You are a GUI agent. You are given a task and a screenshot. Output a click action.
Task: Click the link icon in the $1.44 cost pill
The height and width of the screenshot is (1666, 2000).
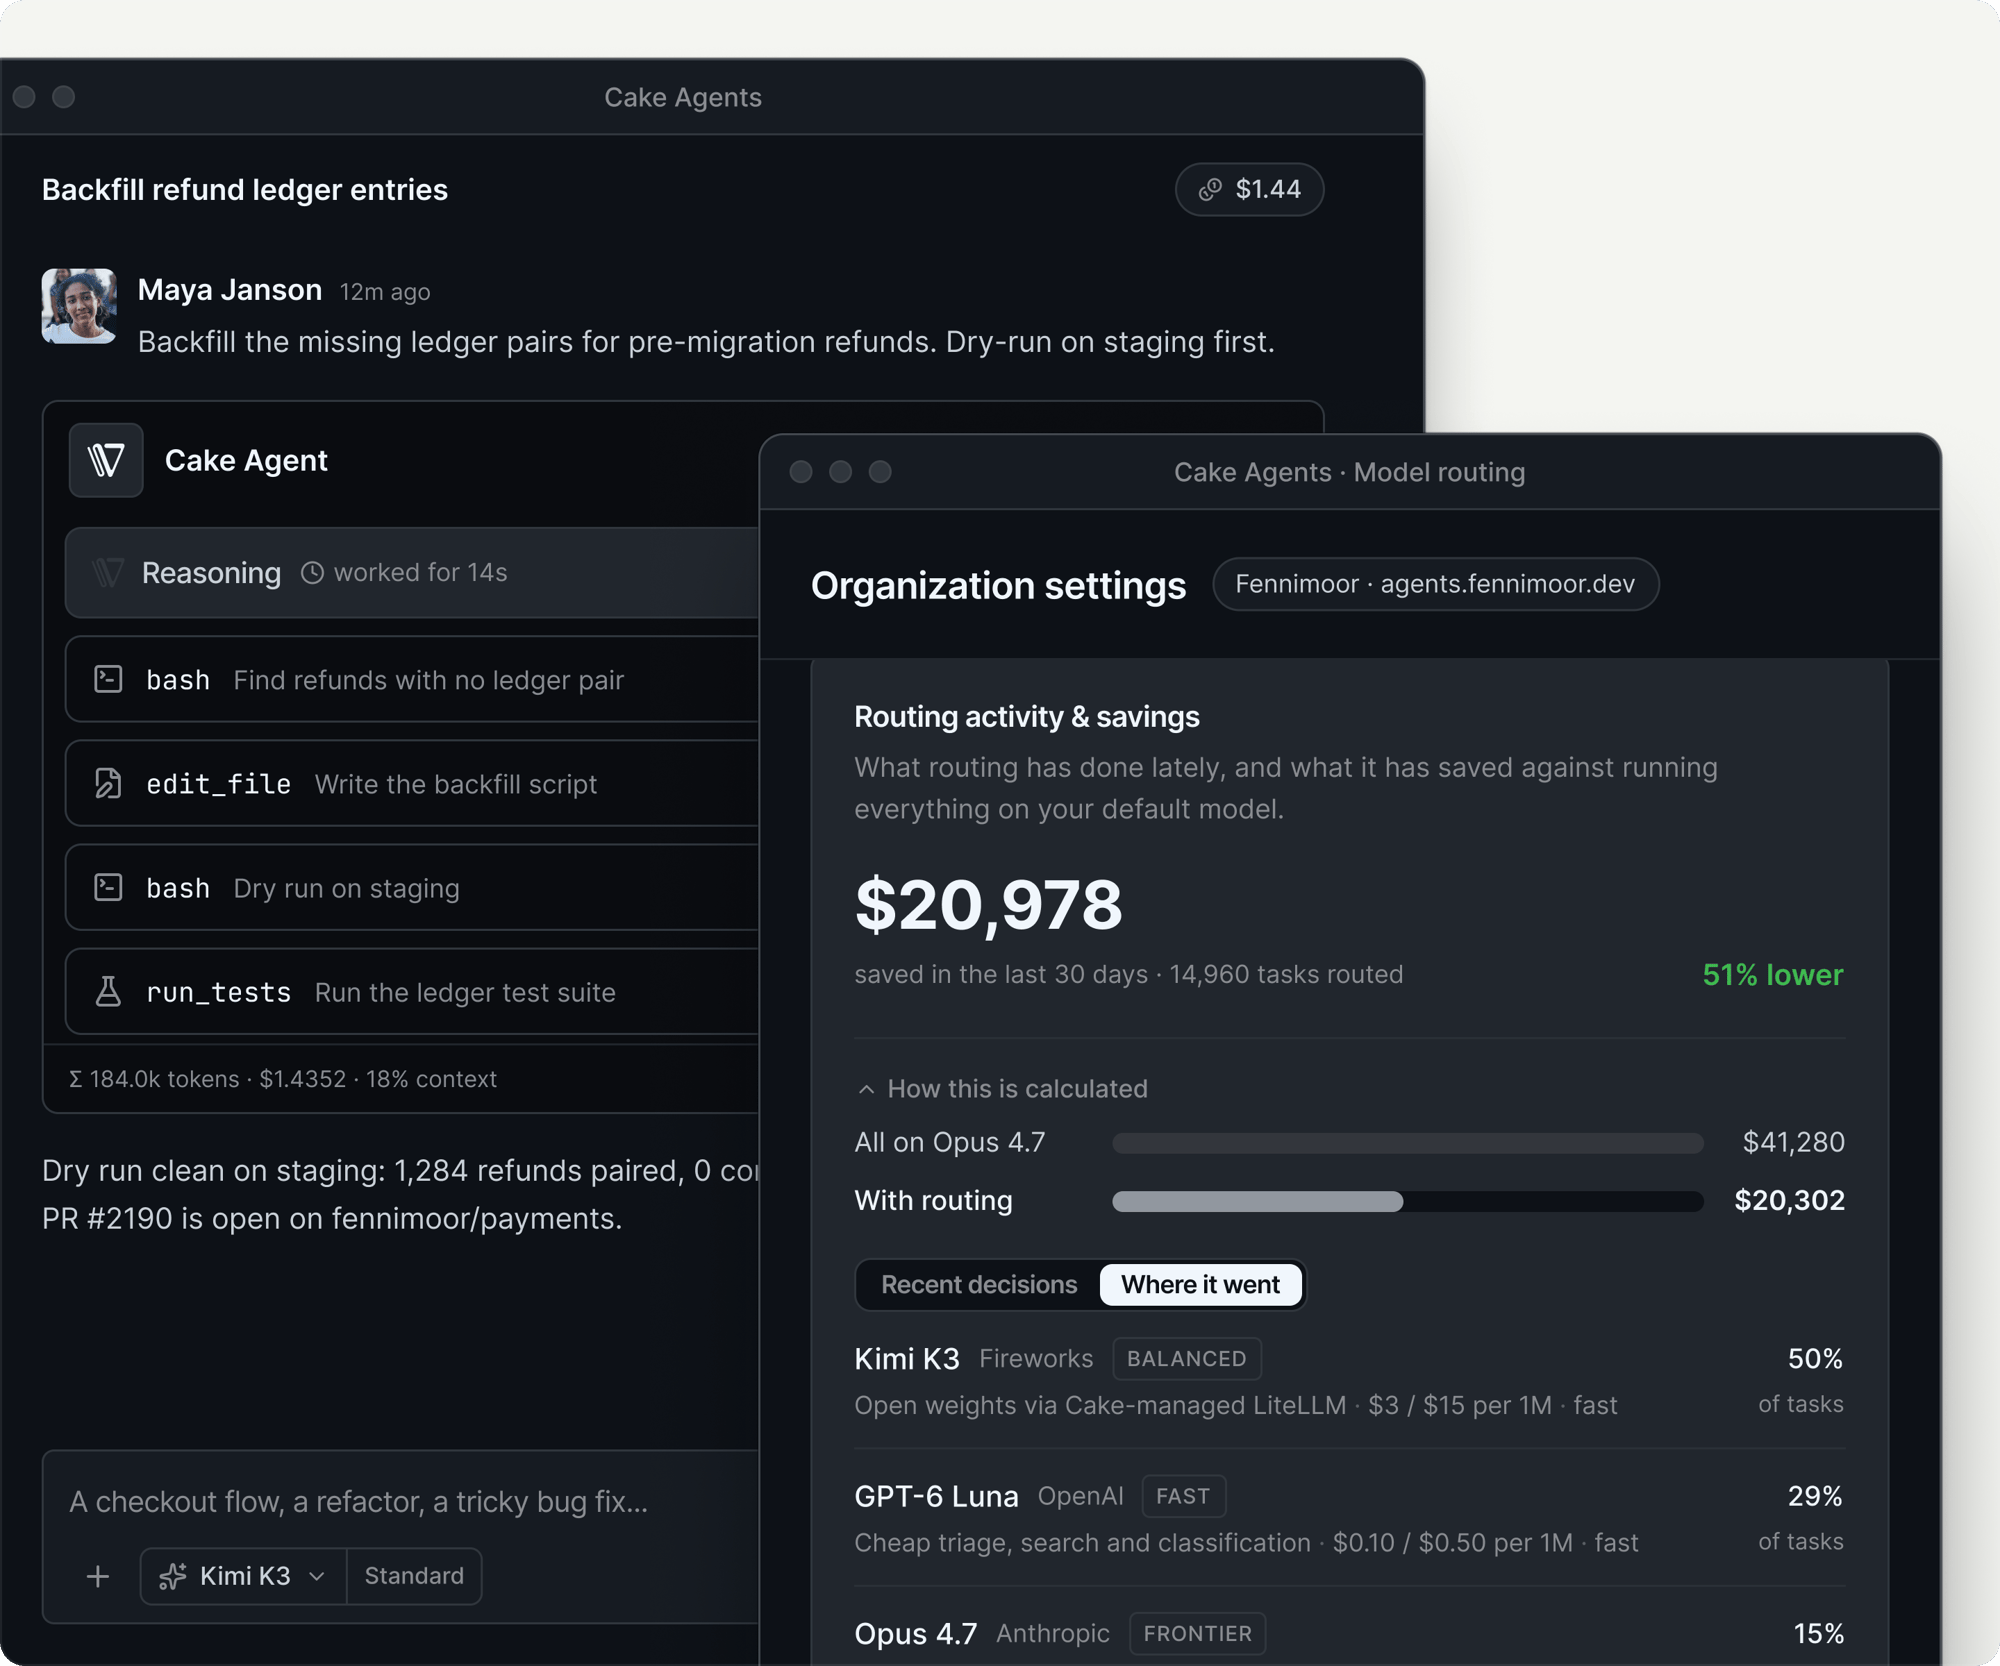tap(1210, 189)
